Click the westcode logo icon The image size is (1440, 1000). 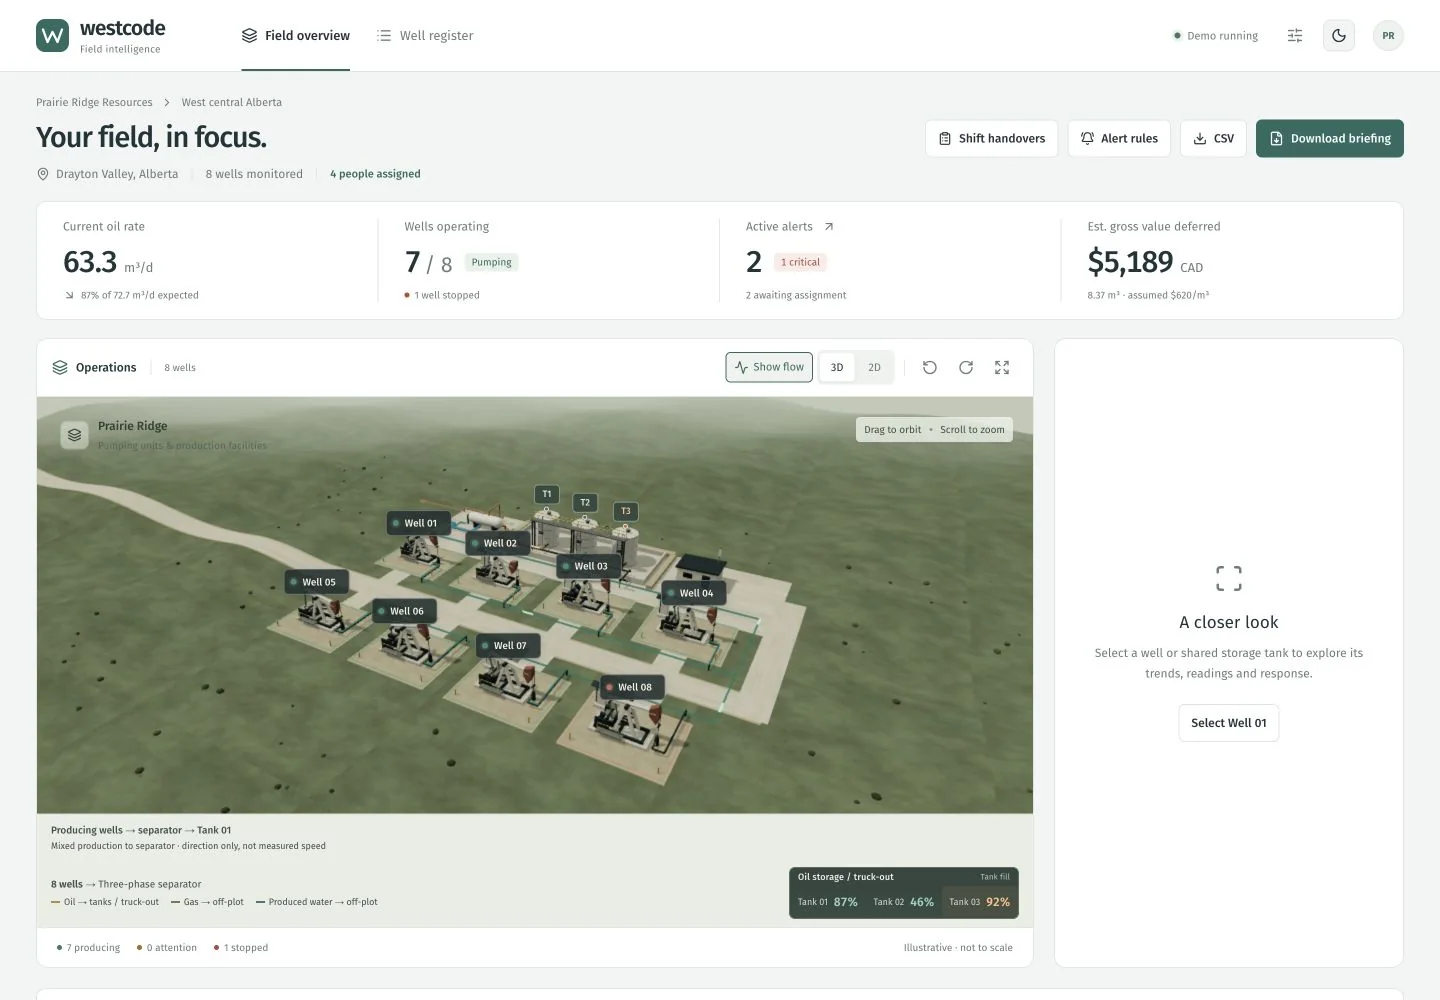(x=53, y=36)
